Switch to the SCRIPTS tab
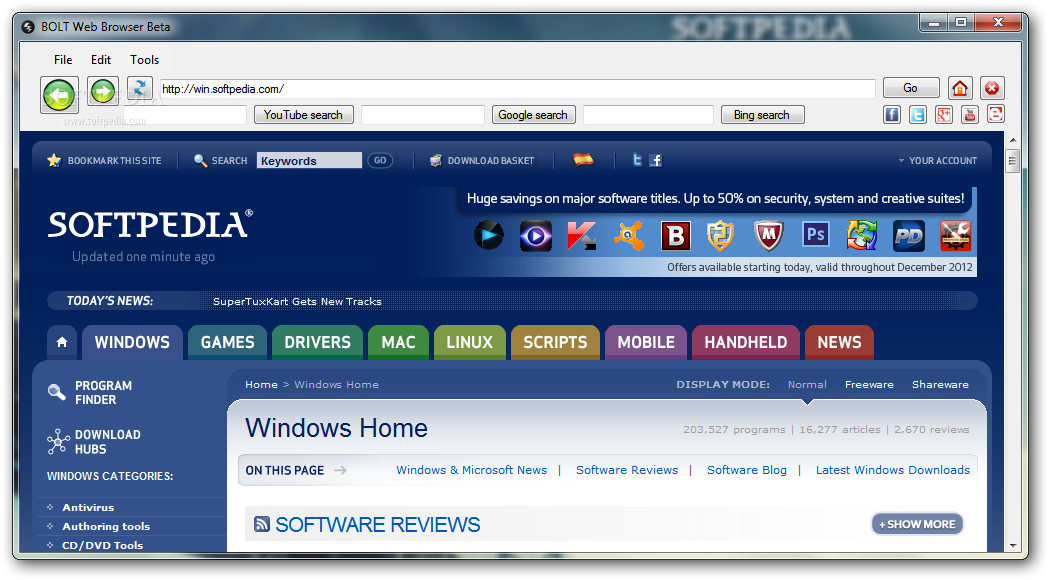This screenshot has height=580, width=1049. tap(555, 343)
